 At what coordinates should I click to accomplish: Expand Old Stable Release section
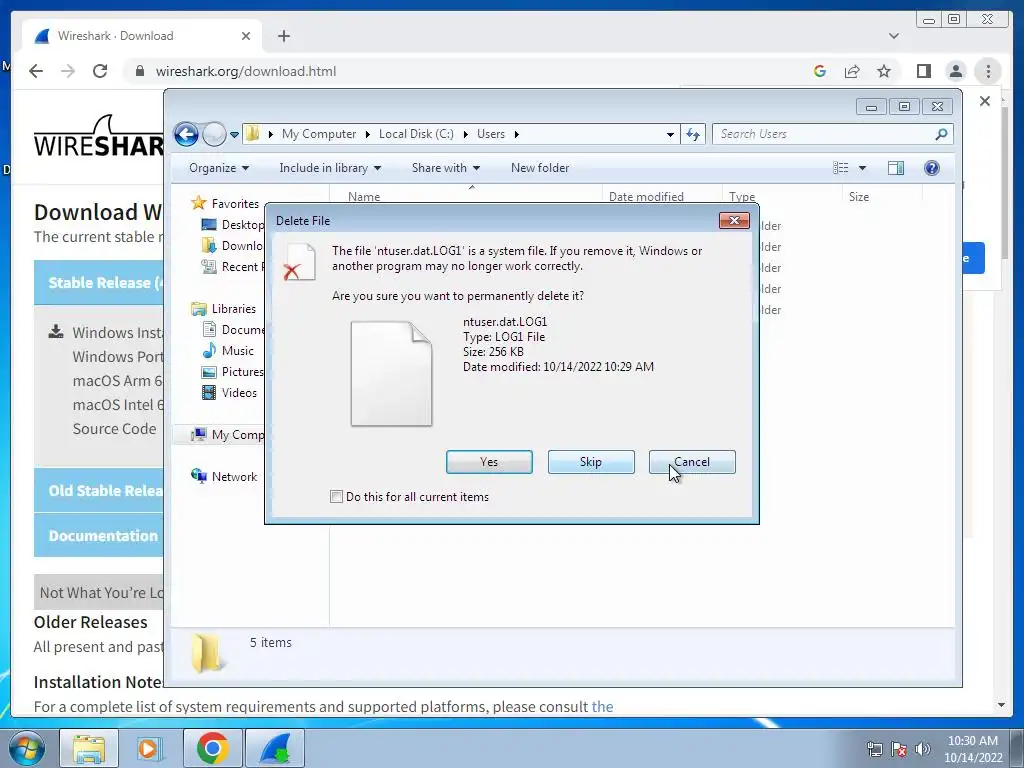pos(99,490)
